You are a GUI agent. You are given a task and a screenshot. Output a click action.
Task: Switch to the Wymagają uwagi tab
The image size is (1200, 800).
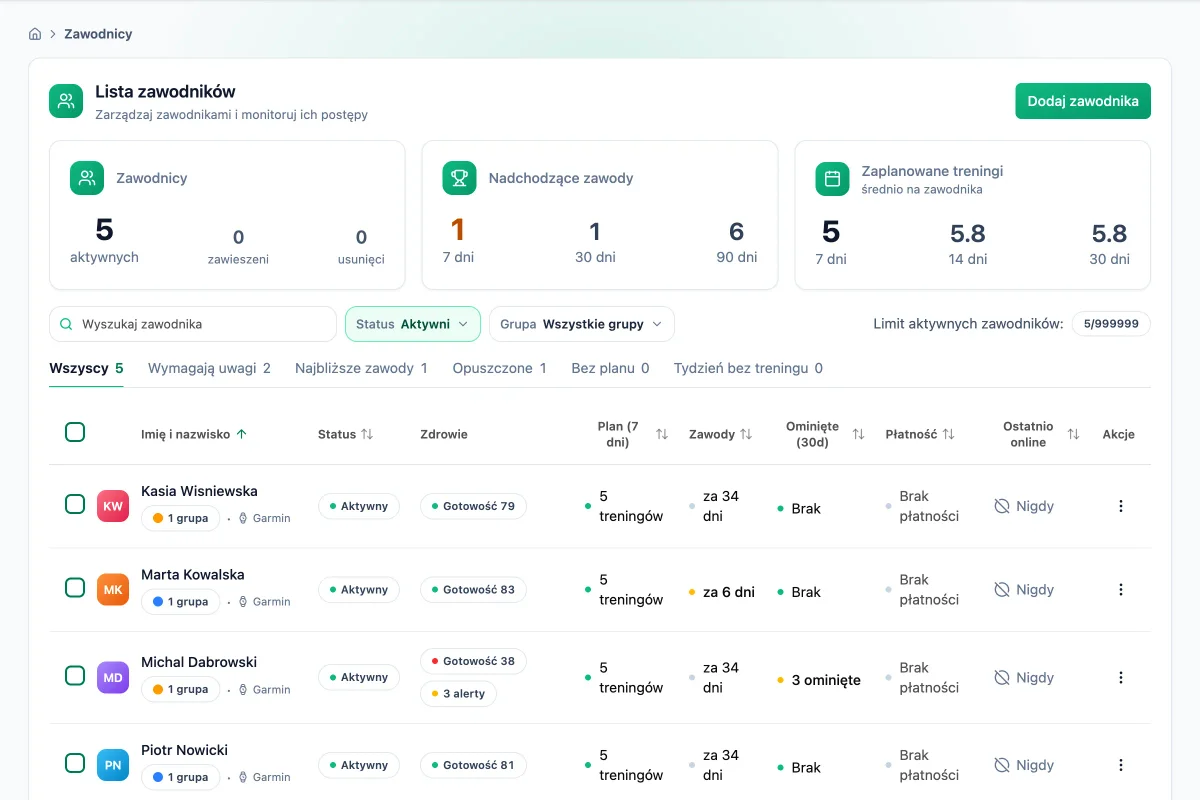(x=209, y=368)
